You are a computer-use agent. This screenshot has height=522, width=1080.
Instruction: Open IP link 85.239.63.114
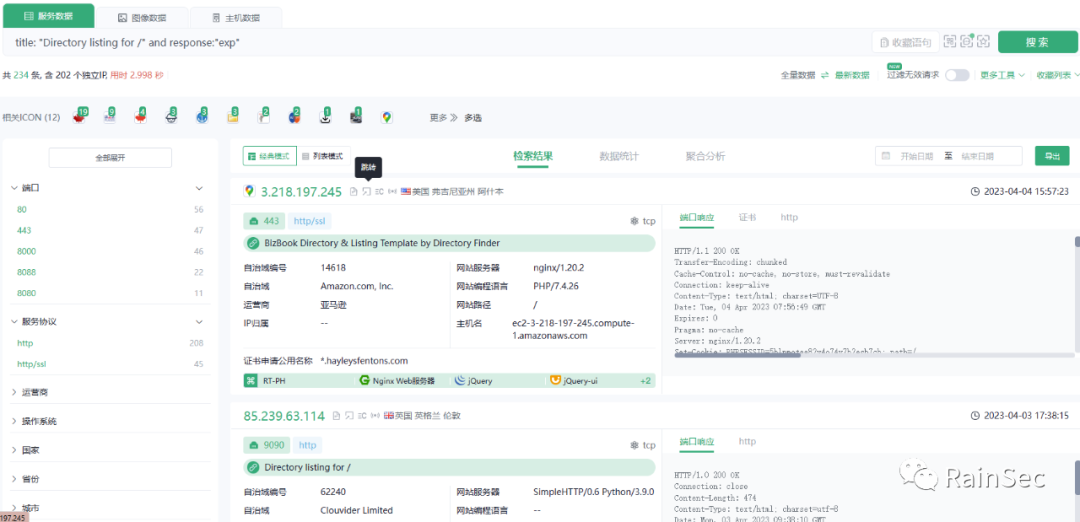click(x=284, y=416)
